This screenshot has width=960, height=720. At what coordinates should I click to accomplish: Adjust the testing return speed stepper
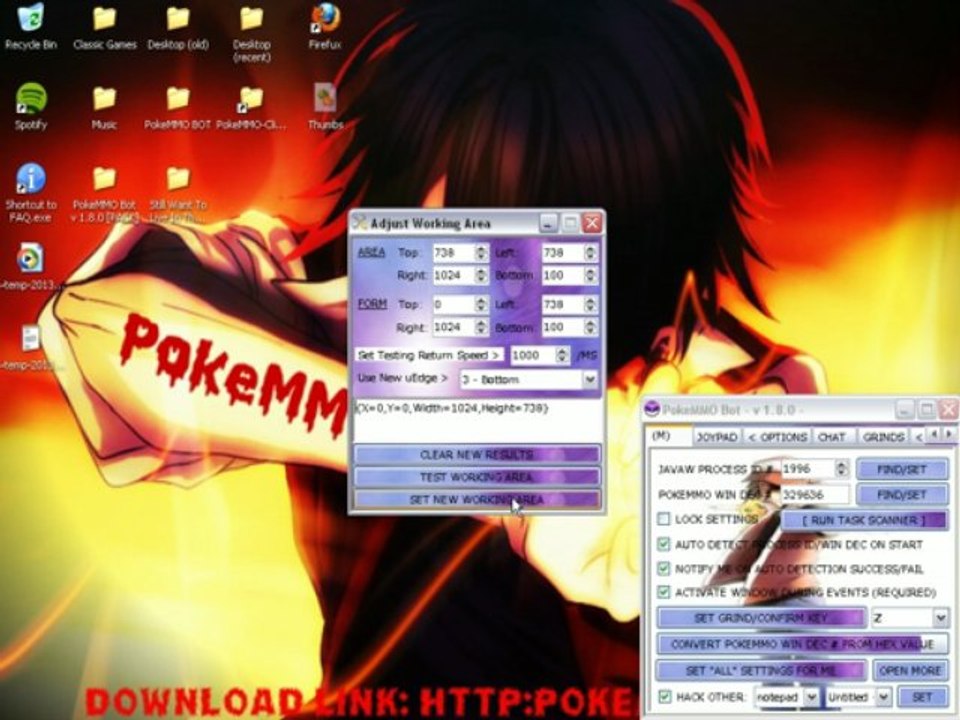pos(562,355)
